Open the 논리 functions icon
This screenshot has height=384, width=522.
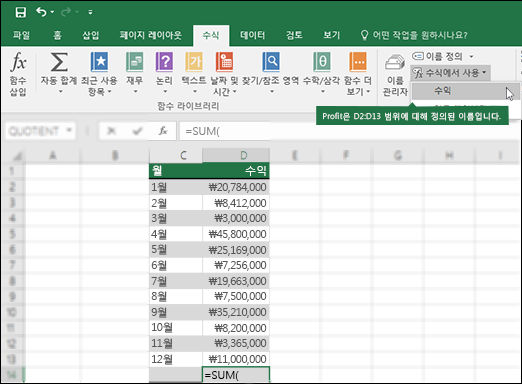click(164, 62)
